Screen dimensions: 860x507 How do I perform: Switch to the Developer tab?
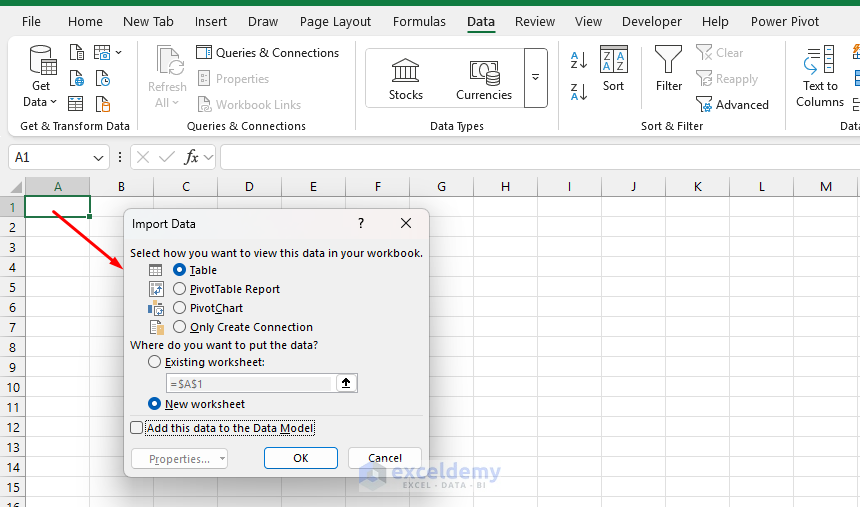pos(652,21)
